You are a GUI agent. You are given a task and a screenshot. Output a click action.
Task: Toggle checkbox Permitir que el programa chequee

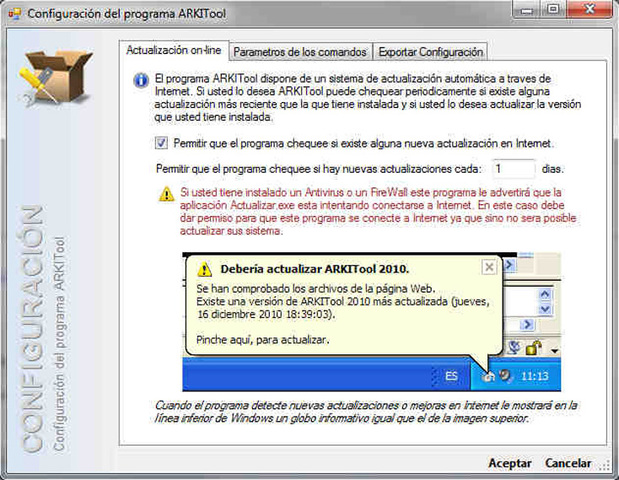click(161, 142)
